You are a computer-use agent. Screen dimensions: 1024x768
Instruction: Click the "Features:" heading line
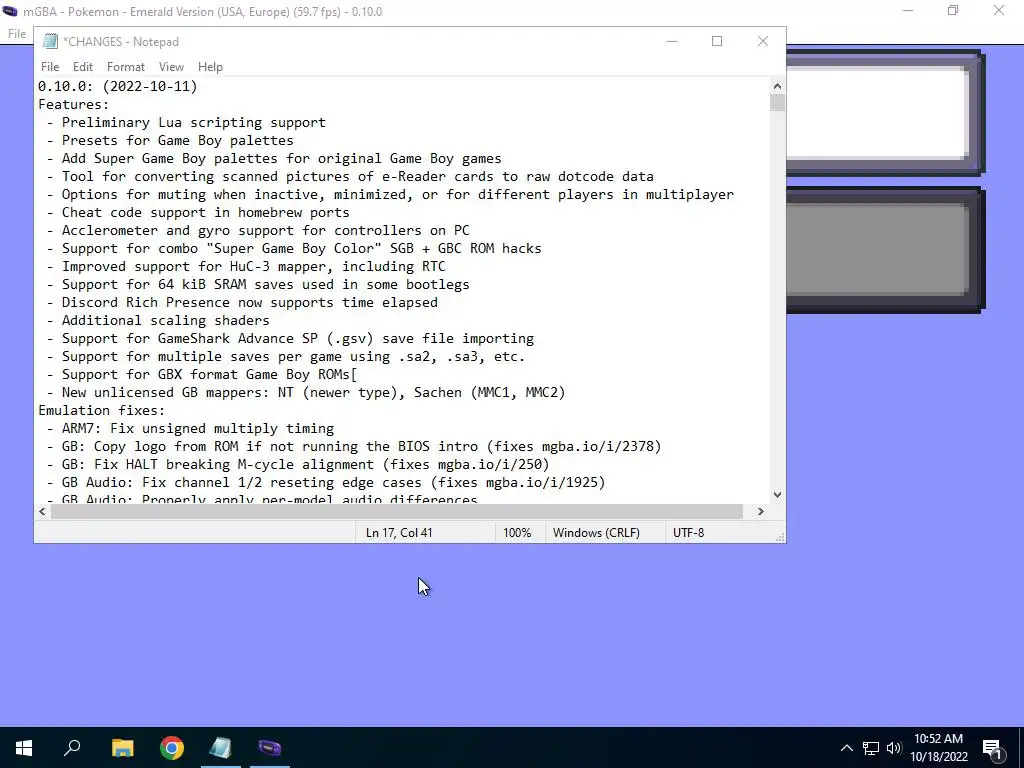tap(74, 104)
